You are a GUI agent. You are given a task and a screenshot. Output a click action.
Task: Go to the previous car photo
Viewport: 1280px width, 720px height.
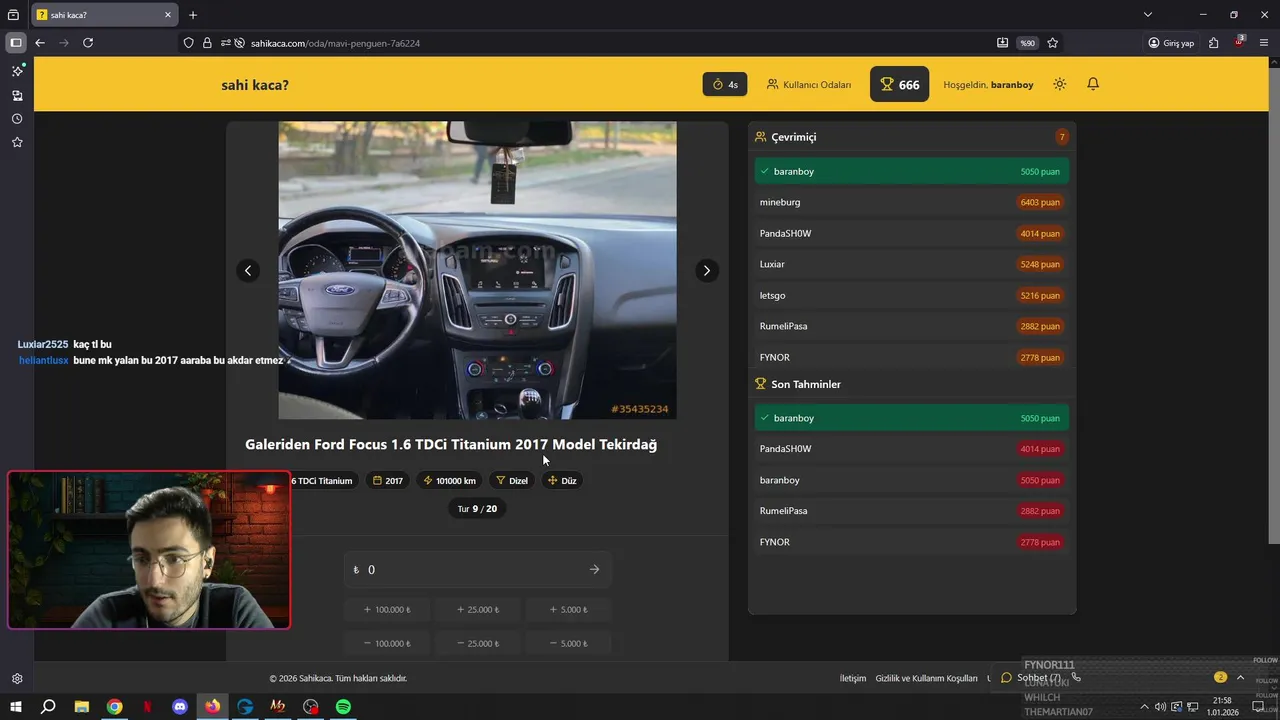248,270
